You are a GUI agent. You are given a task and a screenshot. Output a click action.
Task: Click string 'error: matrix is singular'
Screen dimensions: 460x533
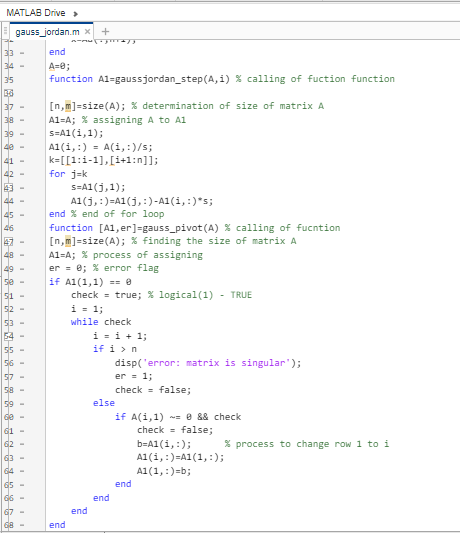217,363
